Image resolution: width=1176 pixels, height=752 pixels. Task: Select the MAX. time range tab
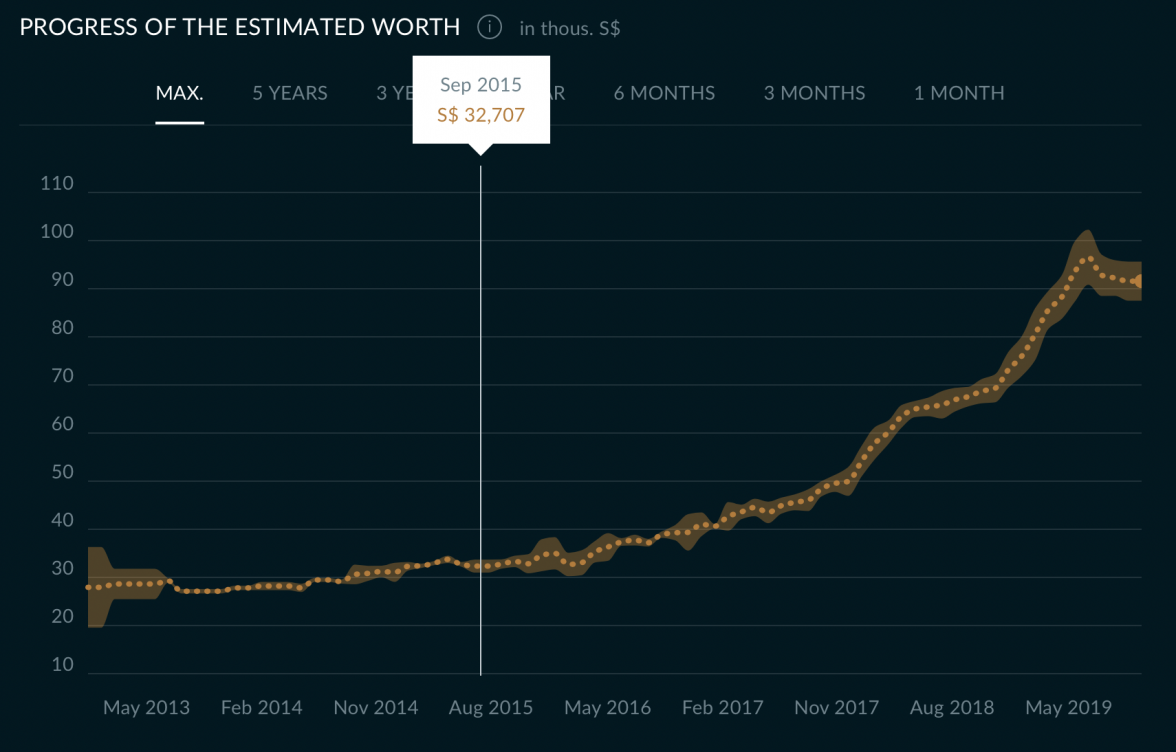pyautogui.click(x=180, y=93)
